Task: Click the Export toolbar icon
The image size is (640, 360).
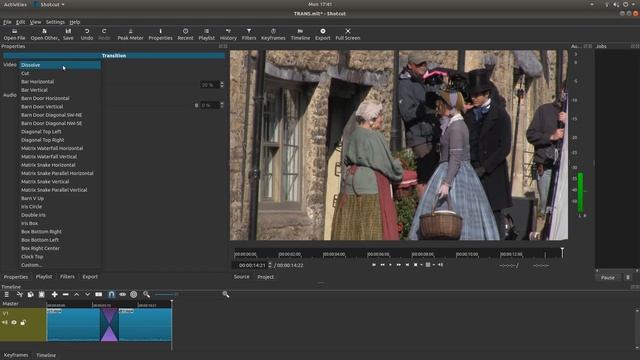Action: click(x=322, y=34)
